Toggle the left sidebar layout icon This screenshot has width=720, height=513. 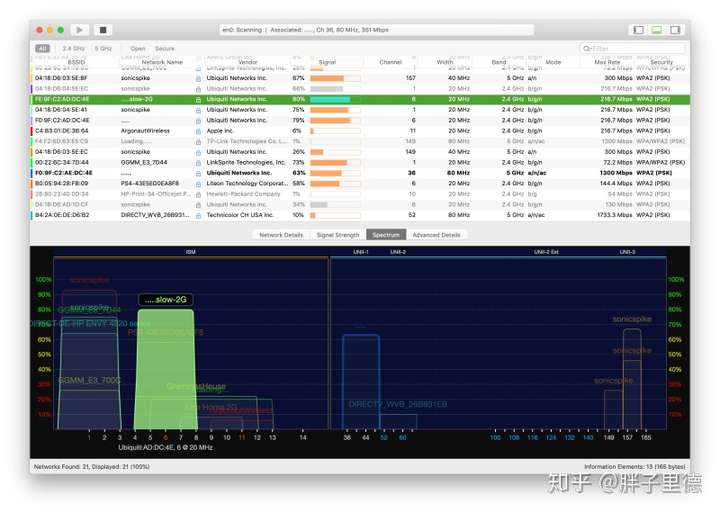tap(639, 30)
